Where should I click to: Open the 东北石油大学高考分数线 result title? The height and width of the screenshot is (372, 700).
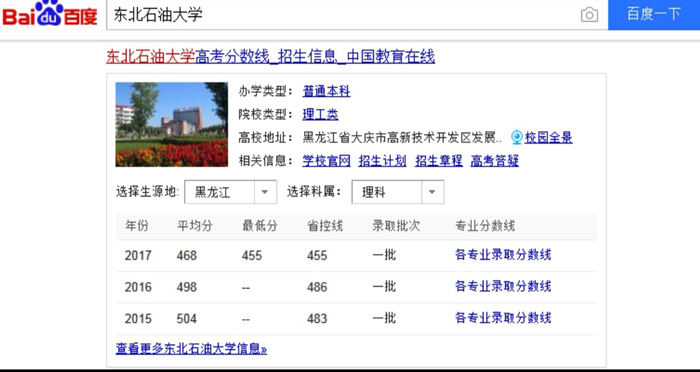[x=271, y=57]
